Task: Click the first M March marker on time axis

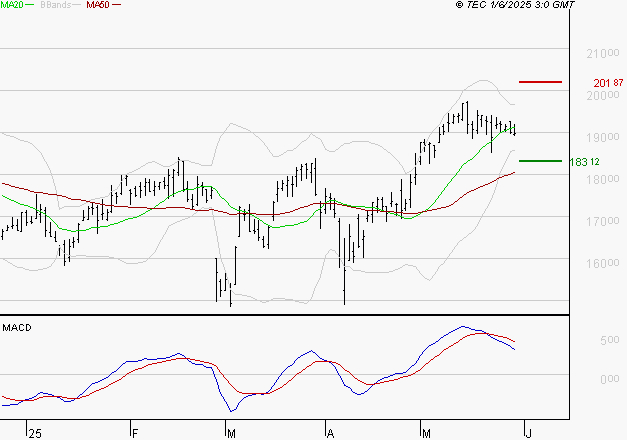Action: [x=231, y=434]
